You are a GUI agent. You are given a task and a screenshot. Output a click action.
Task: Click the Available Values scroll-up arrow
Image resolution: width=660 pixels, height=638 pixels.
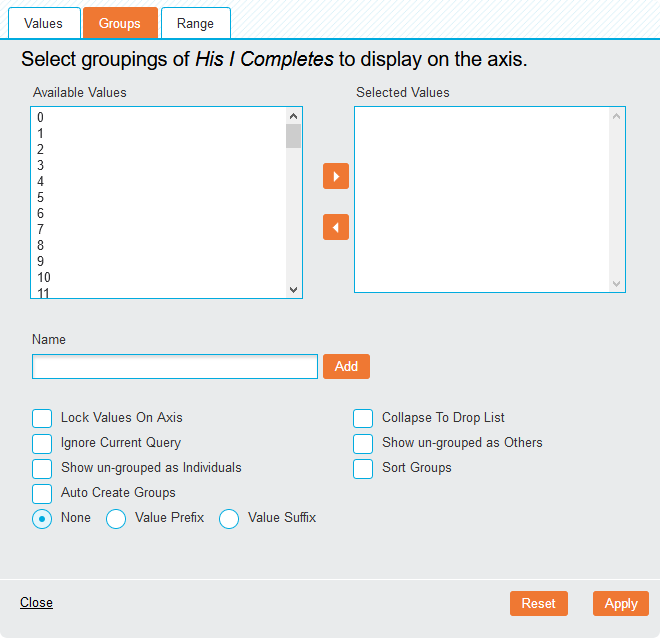[293, 116]
